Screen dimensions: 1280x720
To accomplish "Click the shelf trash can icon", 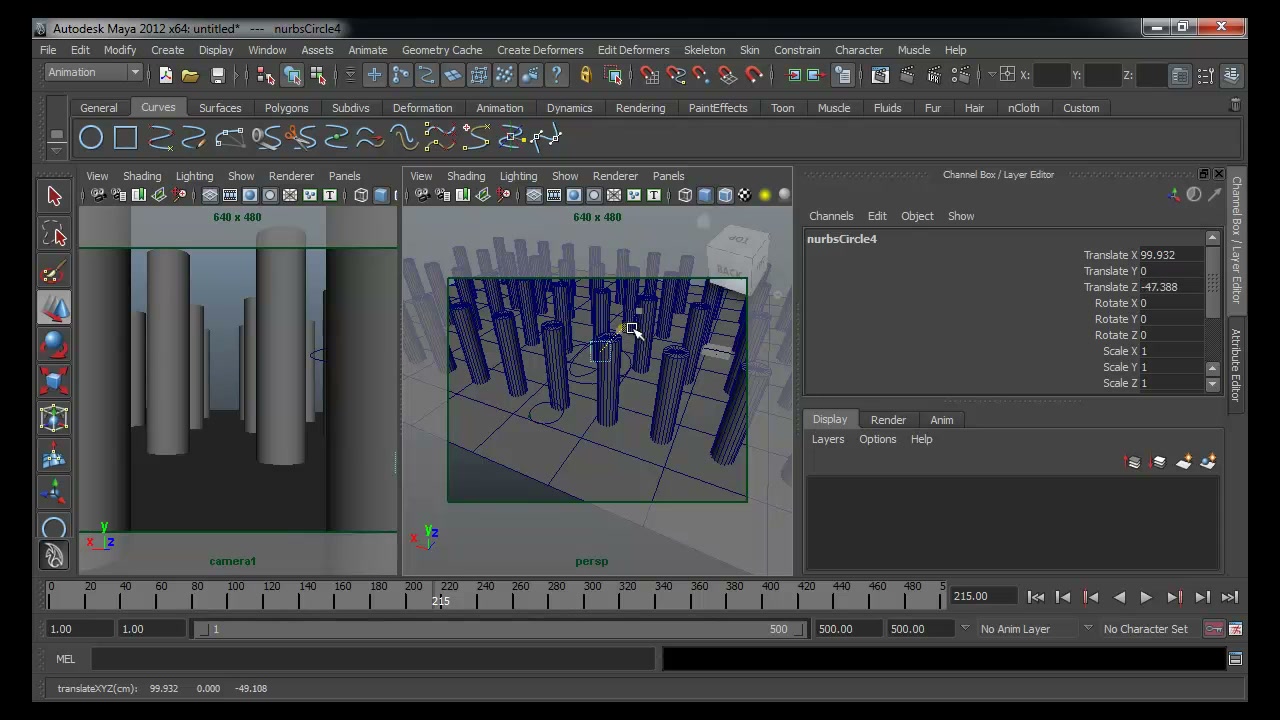I will coord(1235,104).
